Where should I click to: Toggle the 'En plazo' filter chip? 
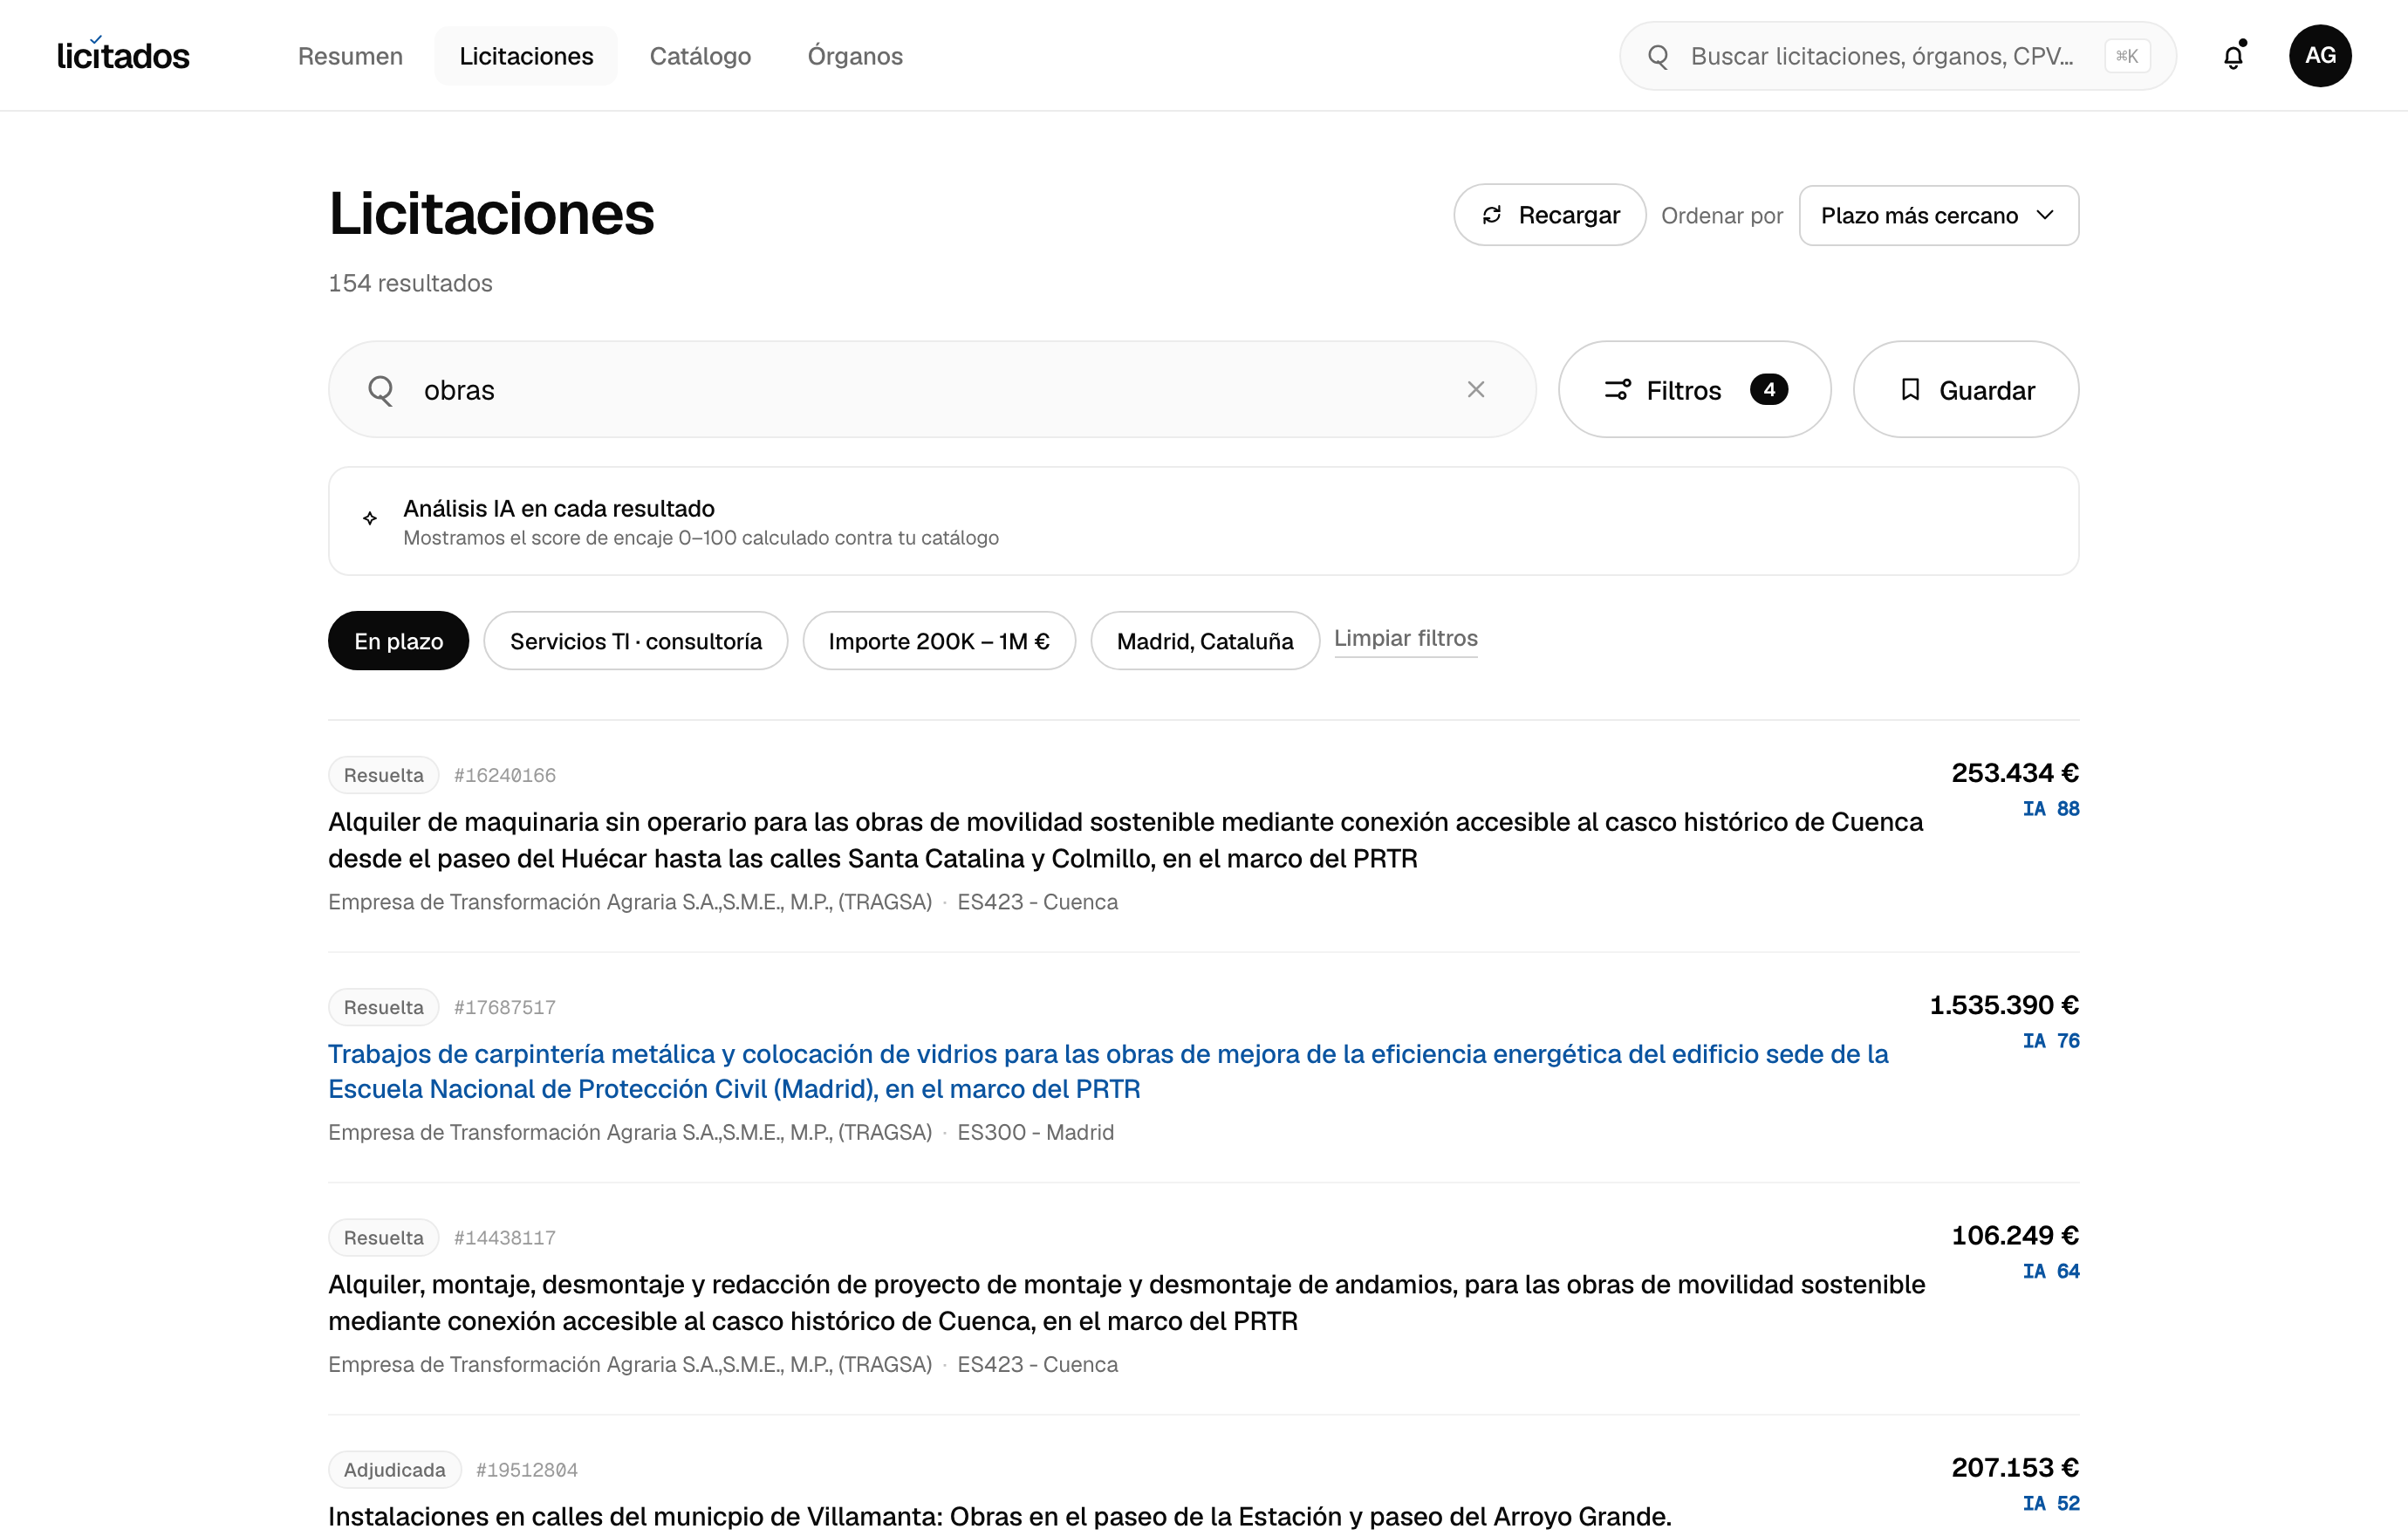click(398, 641)
